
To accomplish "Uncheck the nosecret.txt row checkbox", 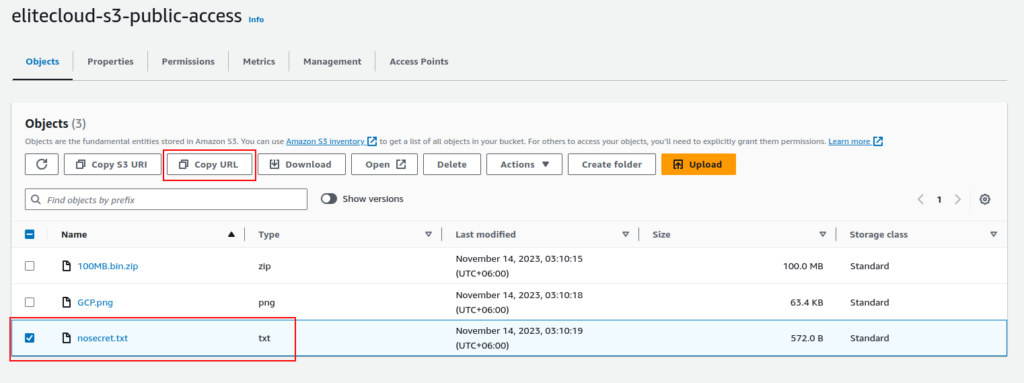I will (29, 338).
